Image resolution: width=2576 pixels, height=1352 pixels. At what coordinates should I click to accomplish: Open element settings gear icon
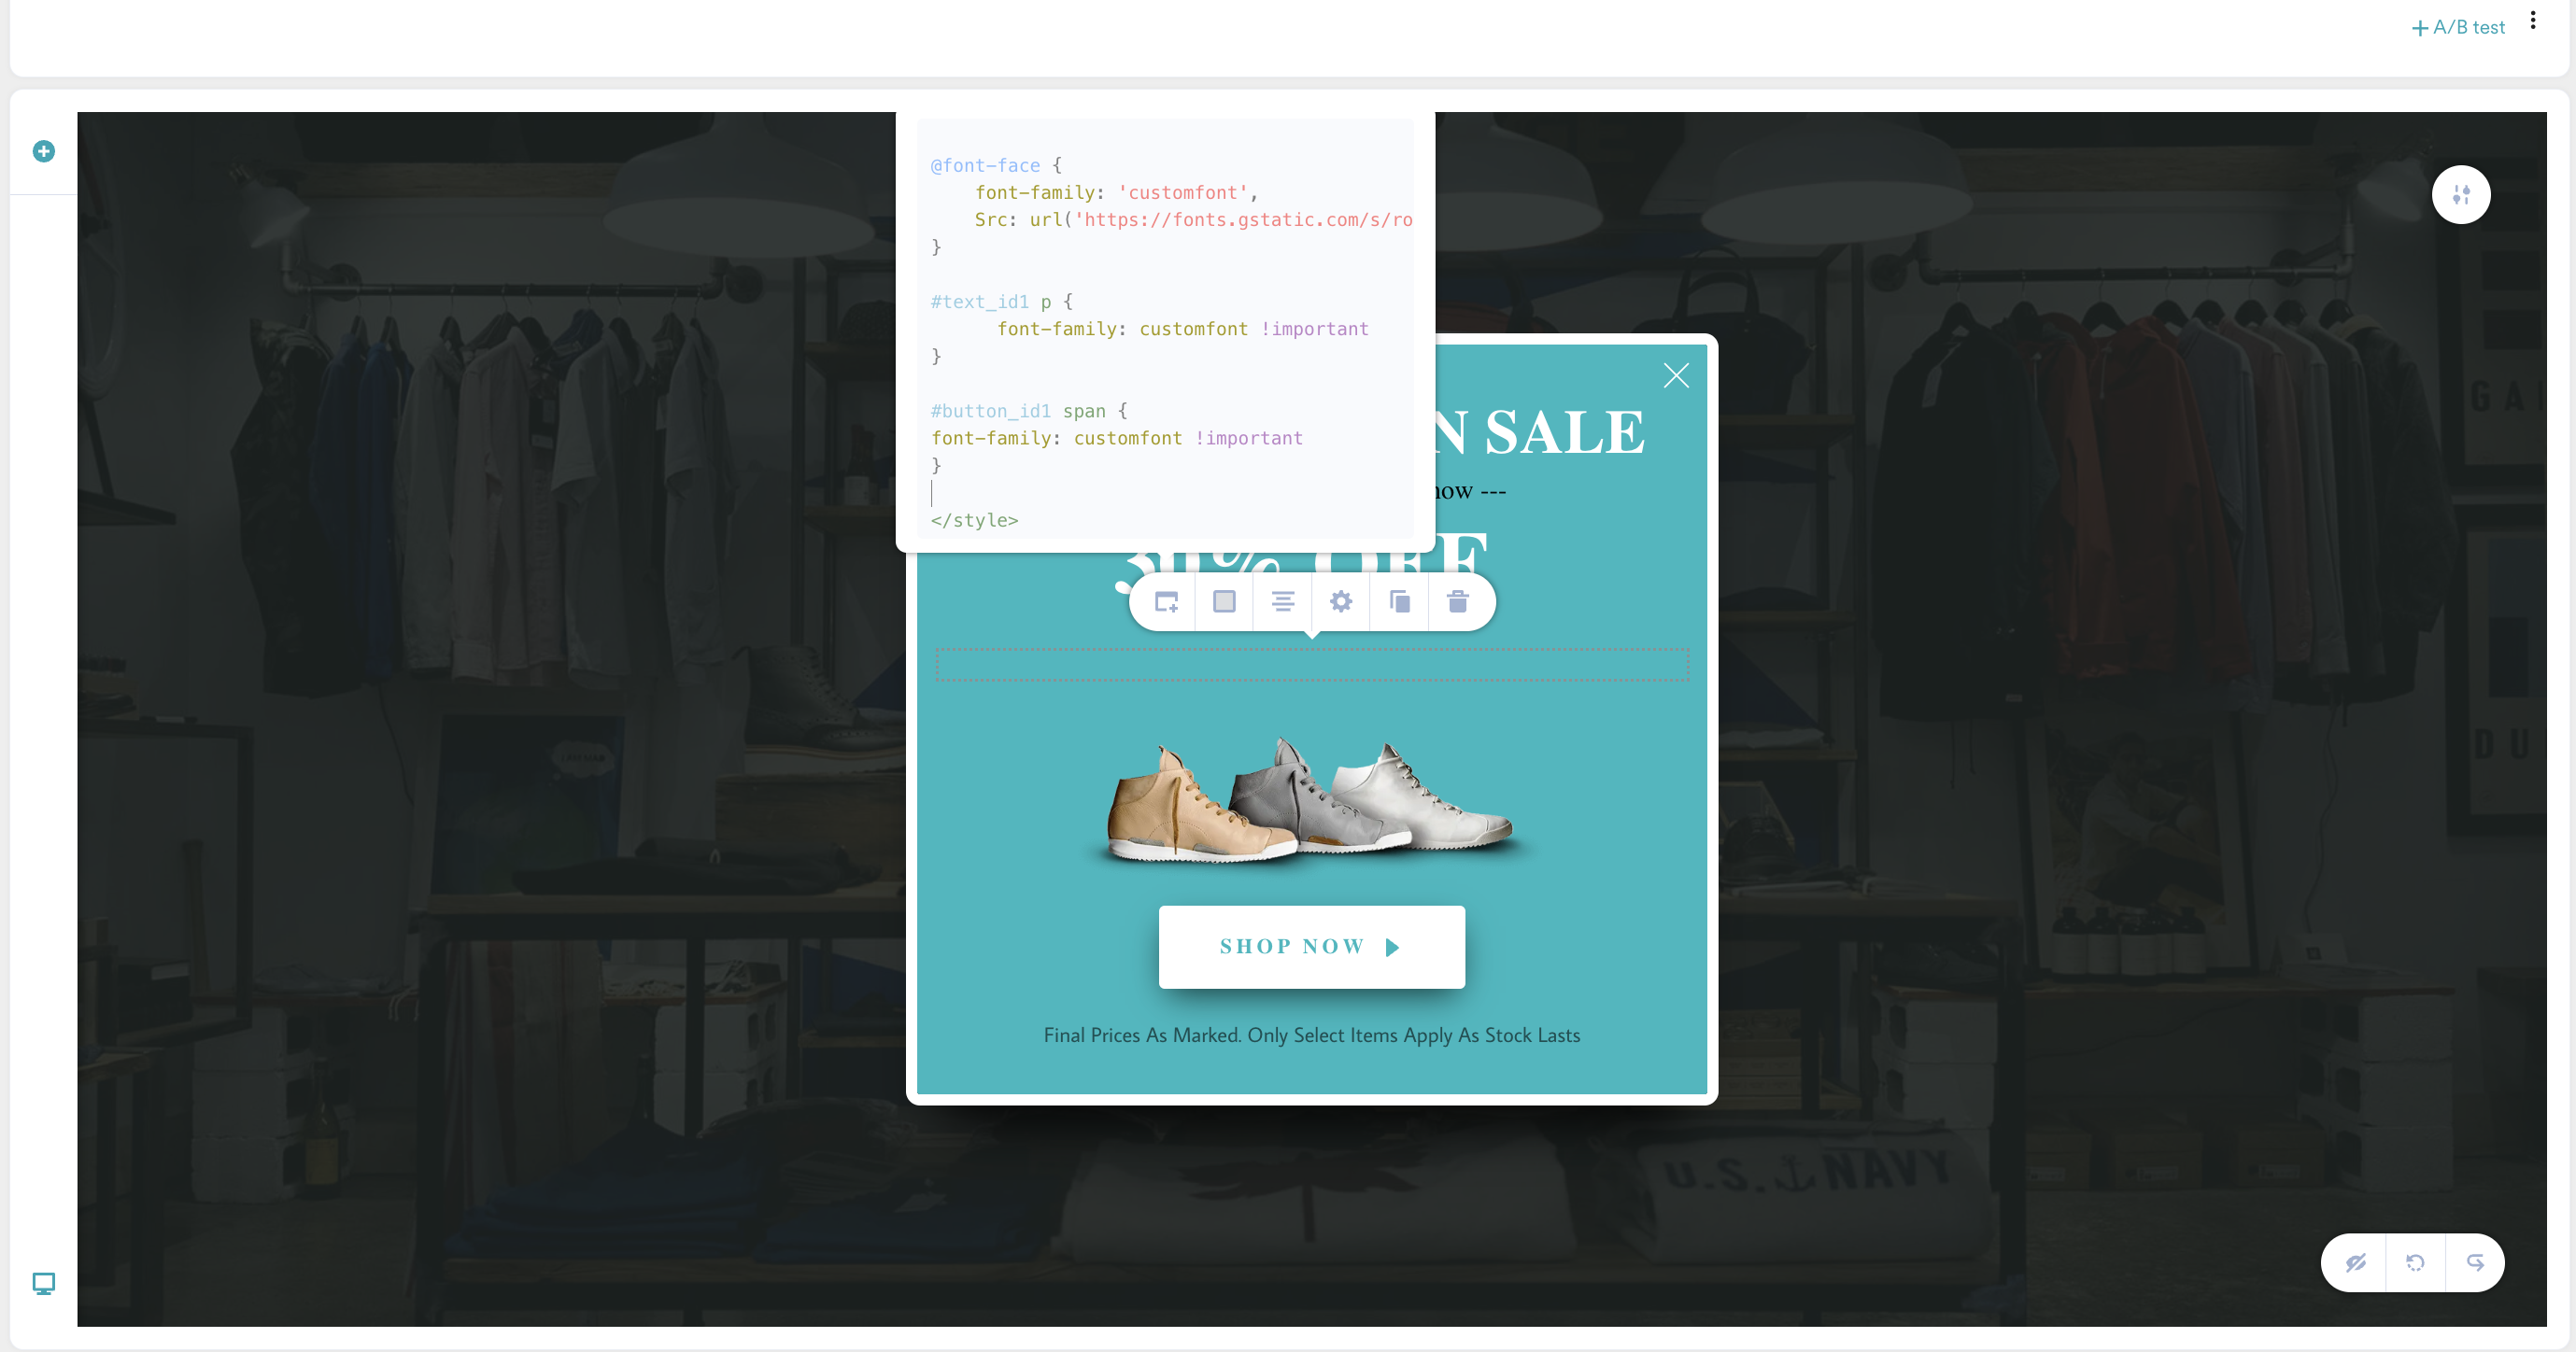click(1340, 601)
